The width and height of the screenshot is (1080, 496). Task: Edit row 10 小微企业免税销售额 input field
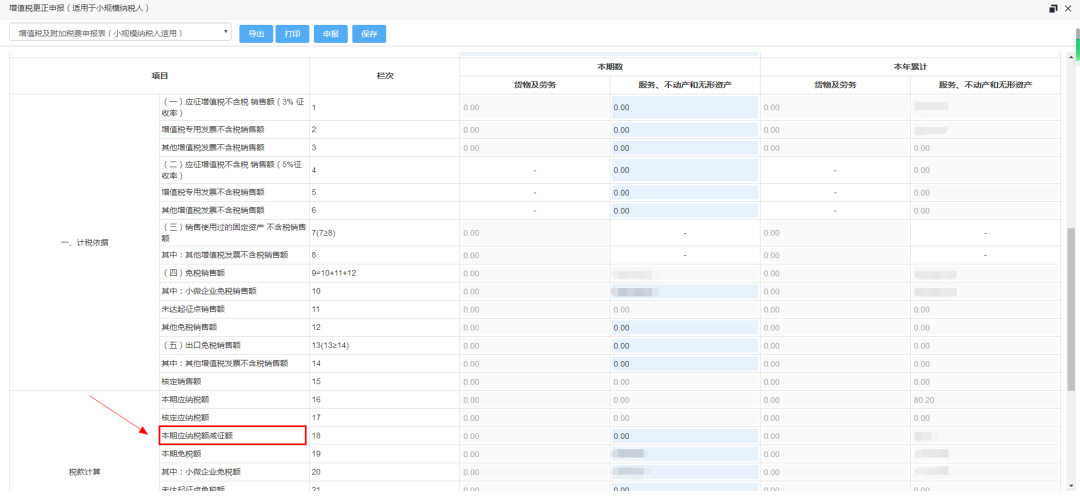click(x=685, y=291)
